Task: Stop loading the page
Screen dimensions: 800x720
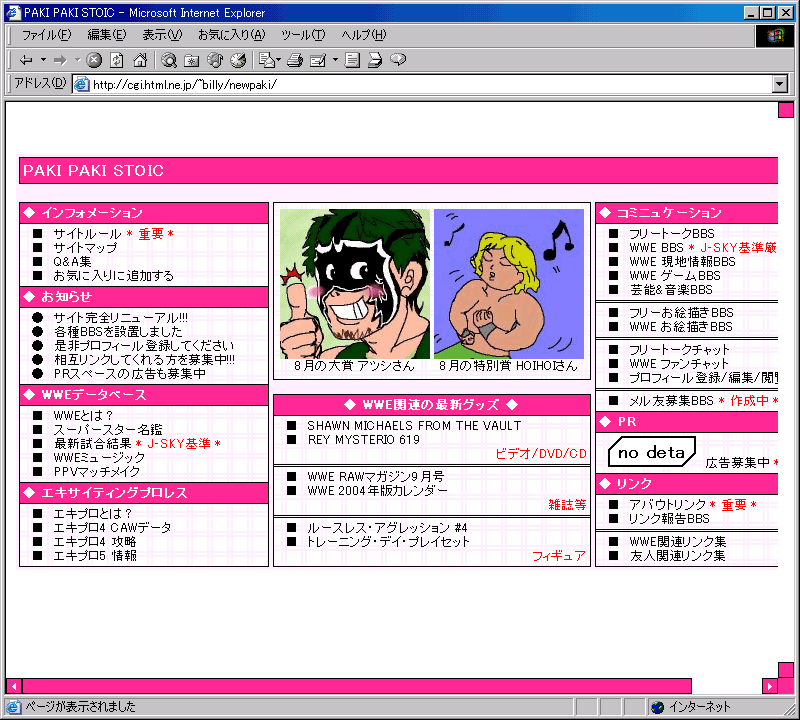Action: coord(94,60)
